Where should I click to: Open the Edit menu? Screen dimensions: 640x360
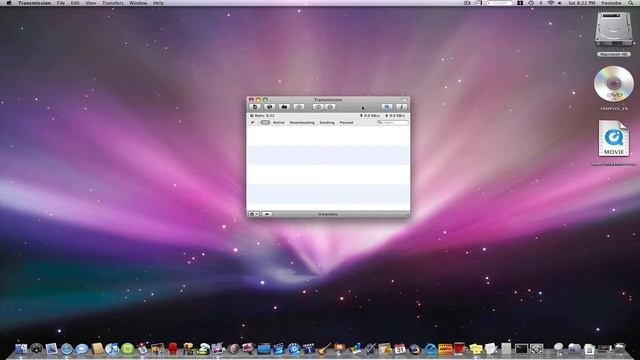[x=75, y=3]
